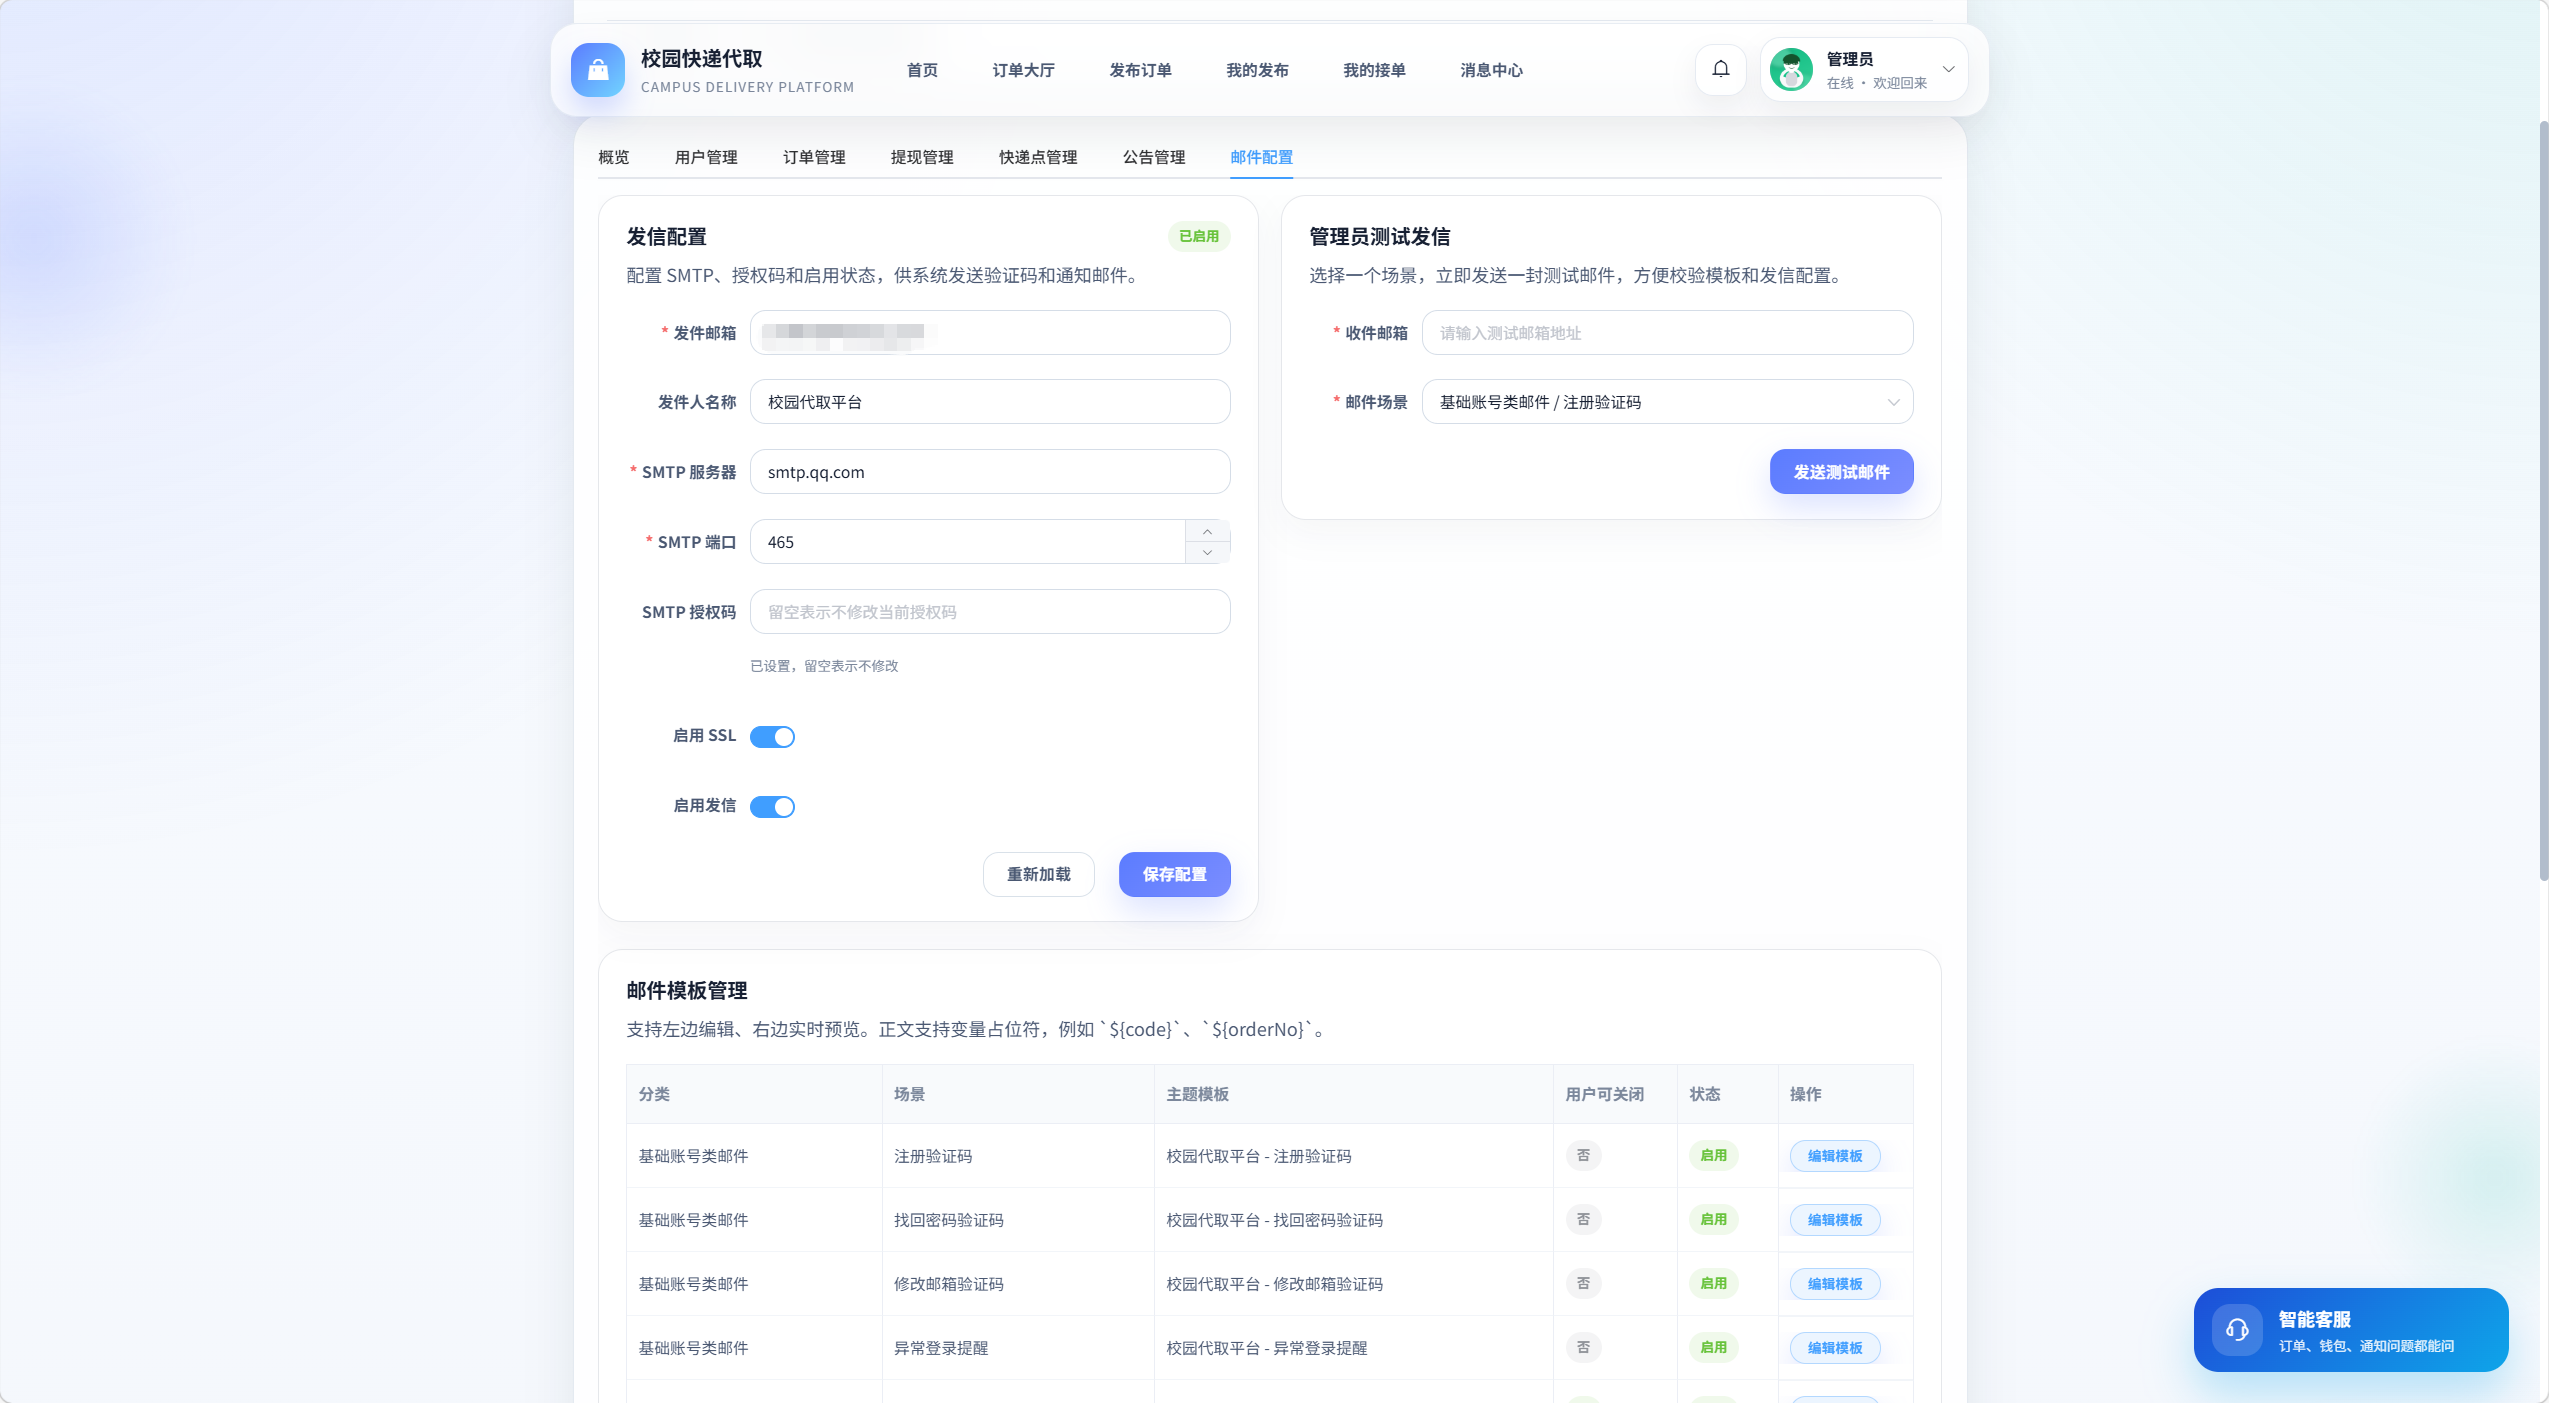Viewport: 2549px width, 1403px height.
Task: Click the administrator avatar image
Action: tap(1791, 70)
